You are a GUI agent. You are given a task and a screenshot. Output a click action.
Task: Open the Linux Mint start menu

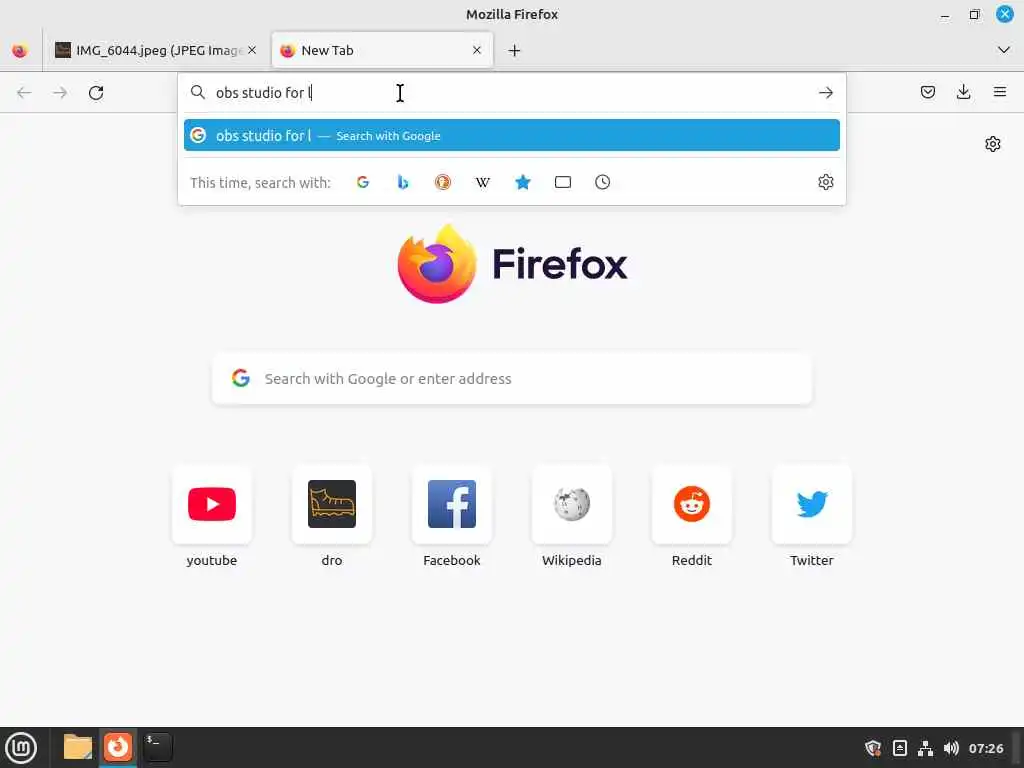(21, 748)
